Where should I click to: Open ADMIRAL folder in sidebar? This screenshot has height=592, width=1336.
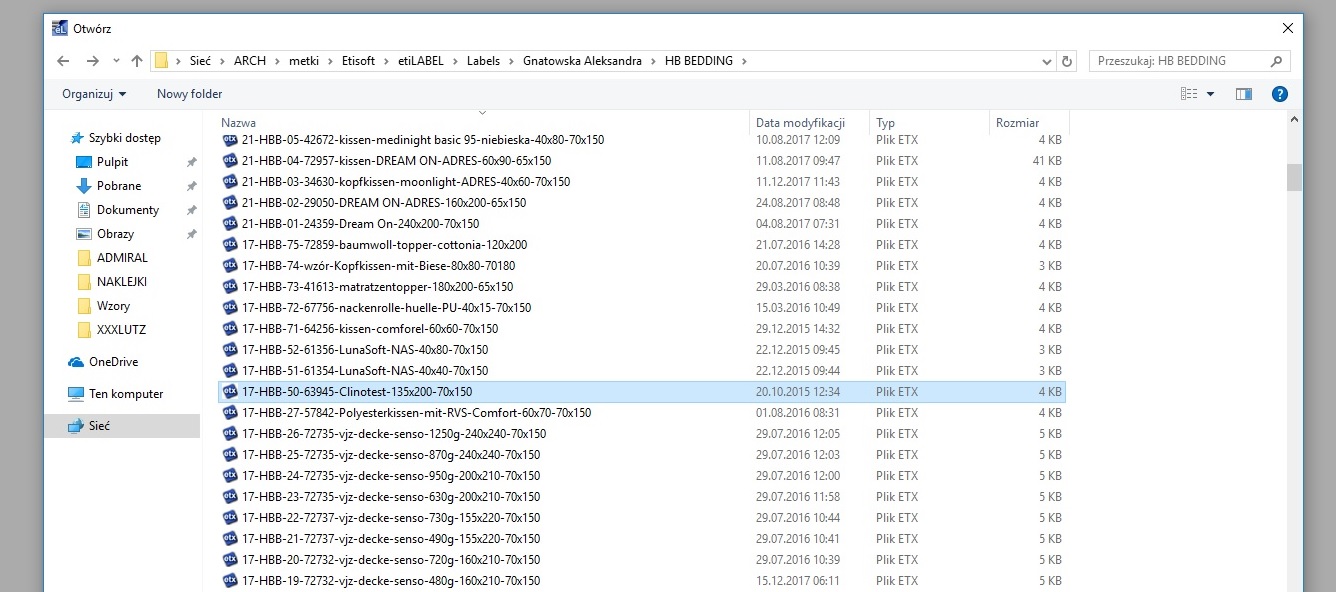(121, 257)
